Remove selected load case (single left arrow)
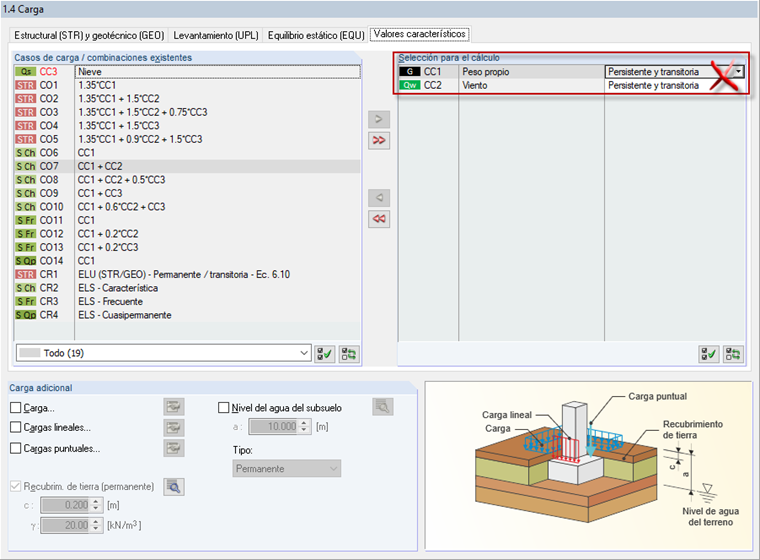 pos(379,198)
